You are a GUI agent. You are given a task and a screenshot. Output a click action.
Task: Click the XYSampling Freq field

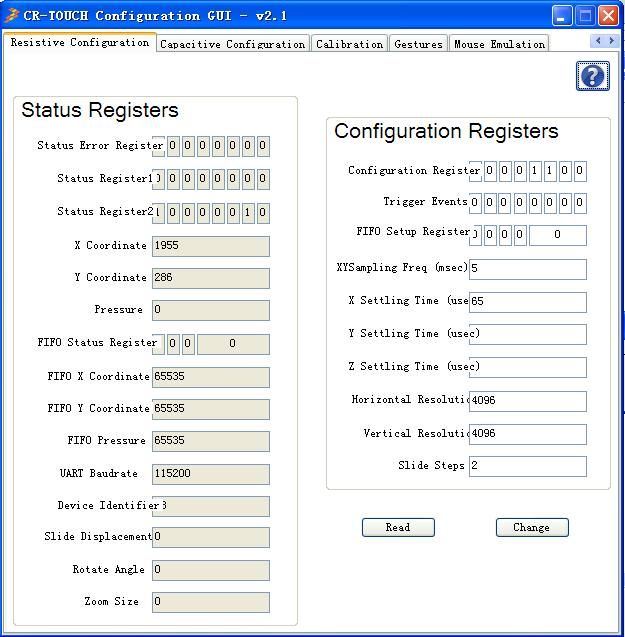(527, 269)
